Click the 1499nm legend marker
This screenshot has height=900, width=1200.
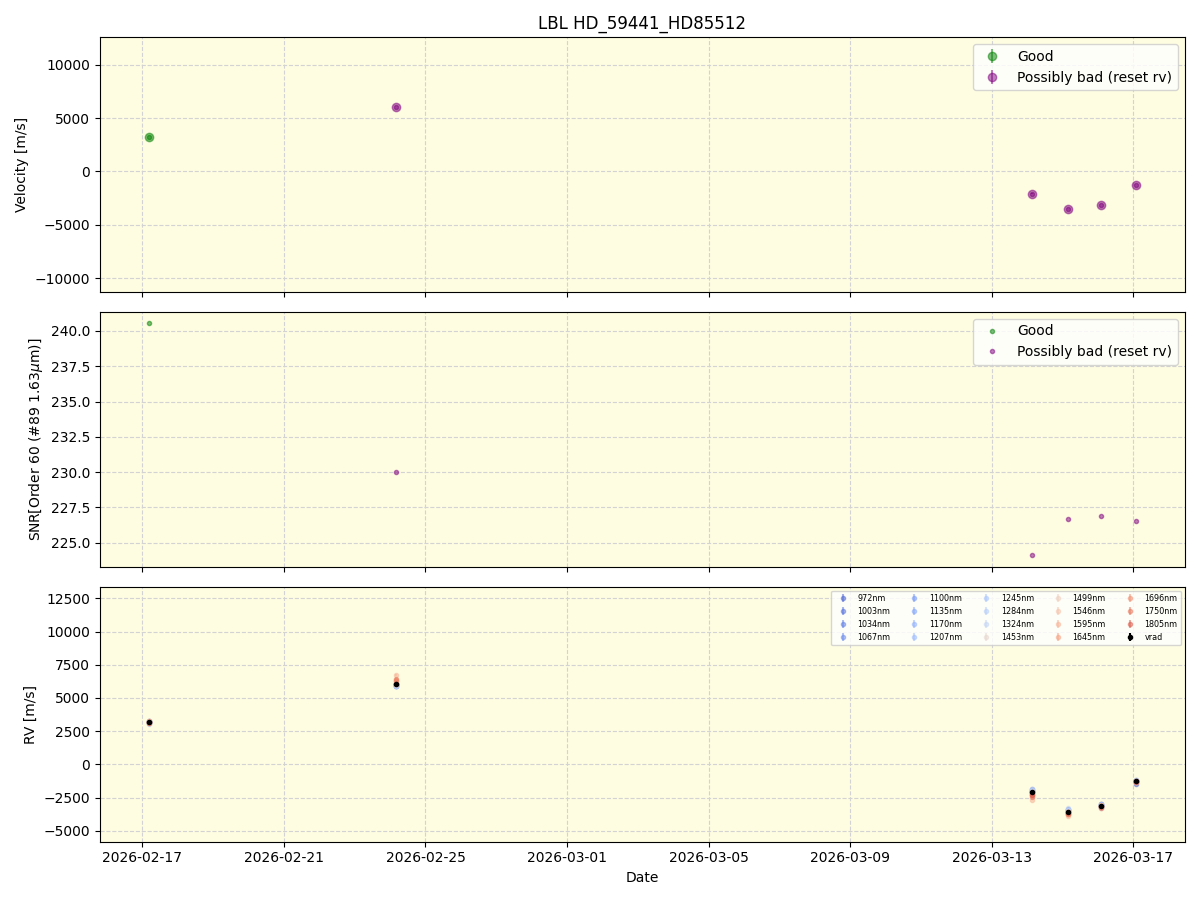(1057, 598)
